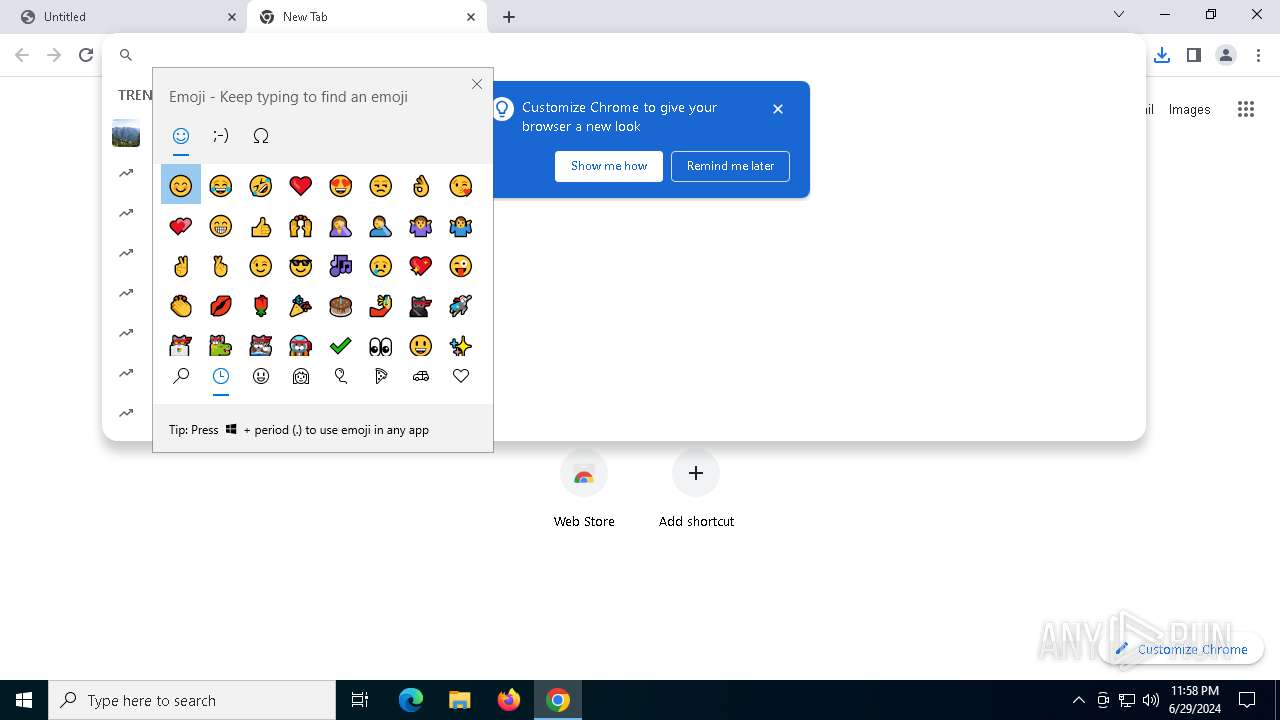Click the Add shortcut tile
The image size is (1280, 720).
tap(696, 489)
